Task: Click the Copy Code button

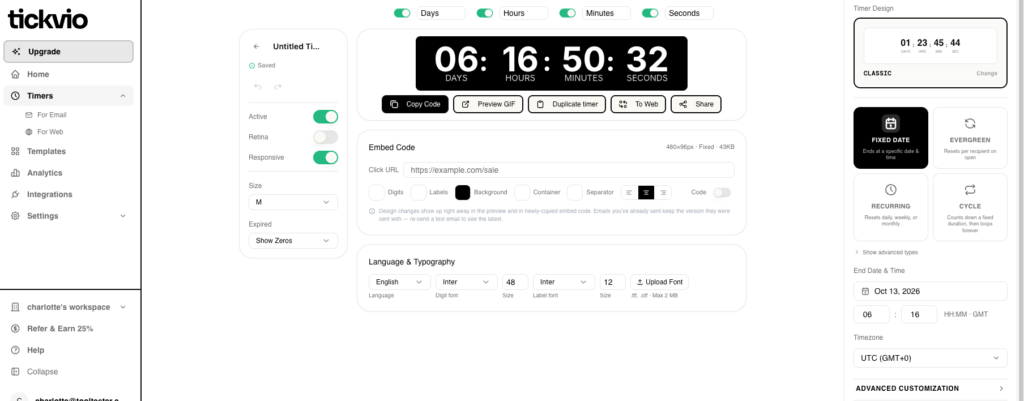Action: point(415,104)
